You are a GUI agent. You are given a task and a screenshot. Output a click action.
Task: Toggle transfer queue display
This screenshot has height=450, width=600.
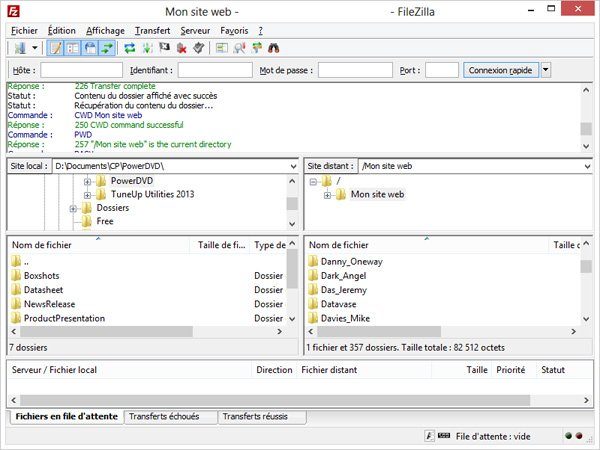(107, 48)
